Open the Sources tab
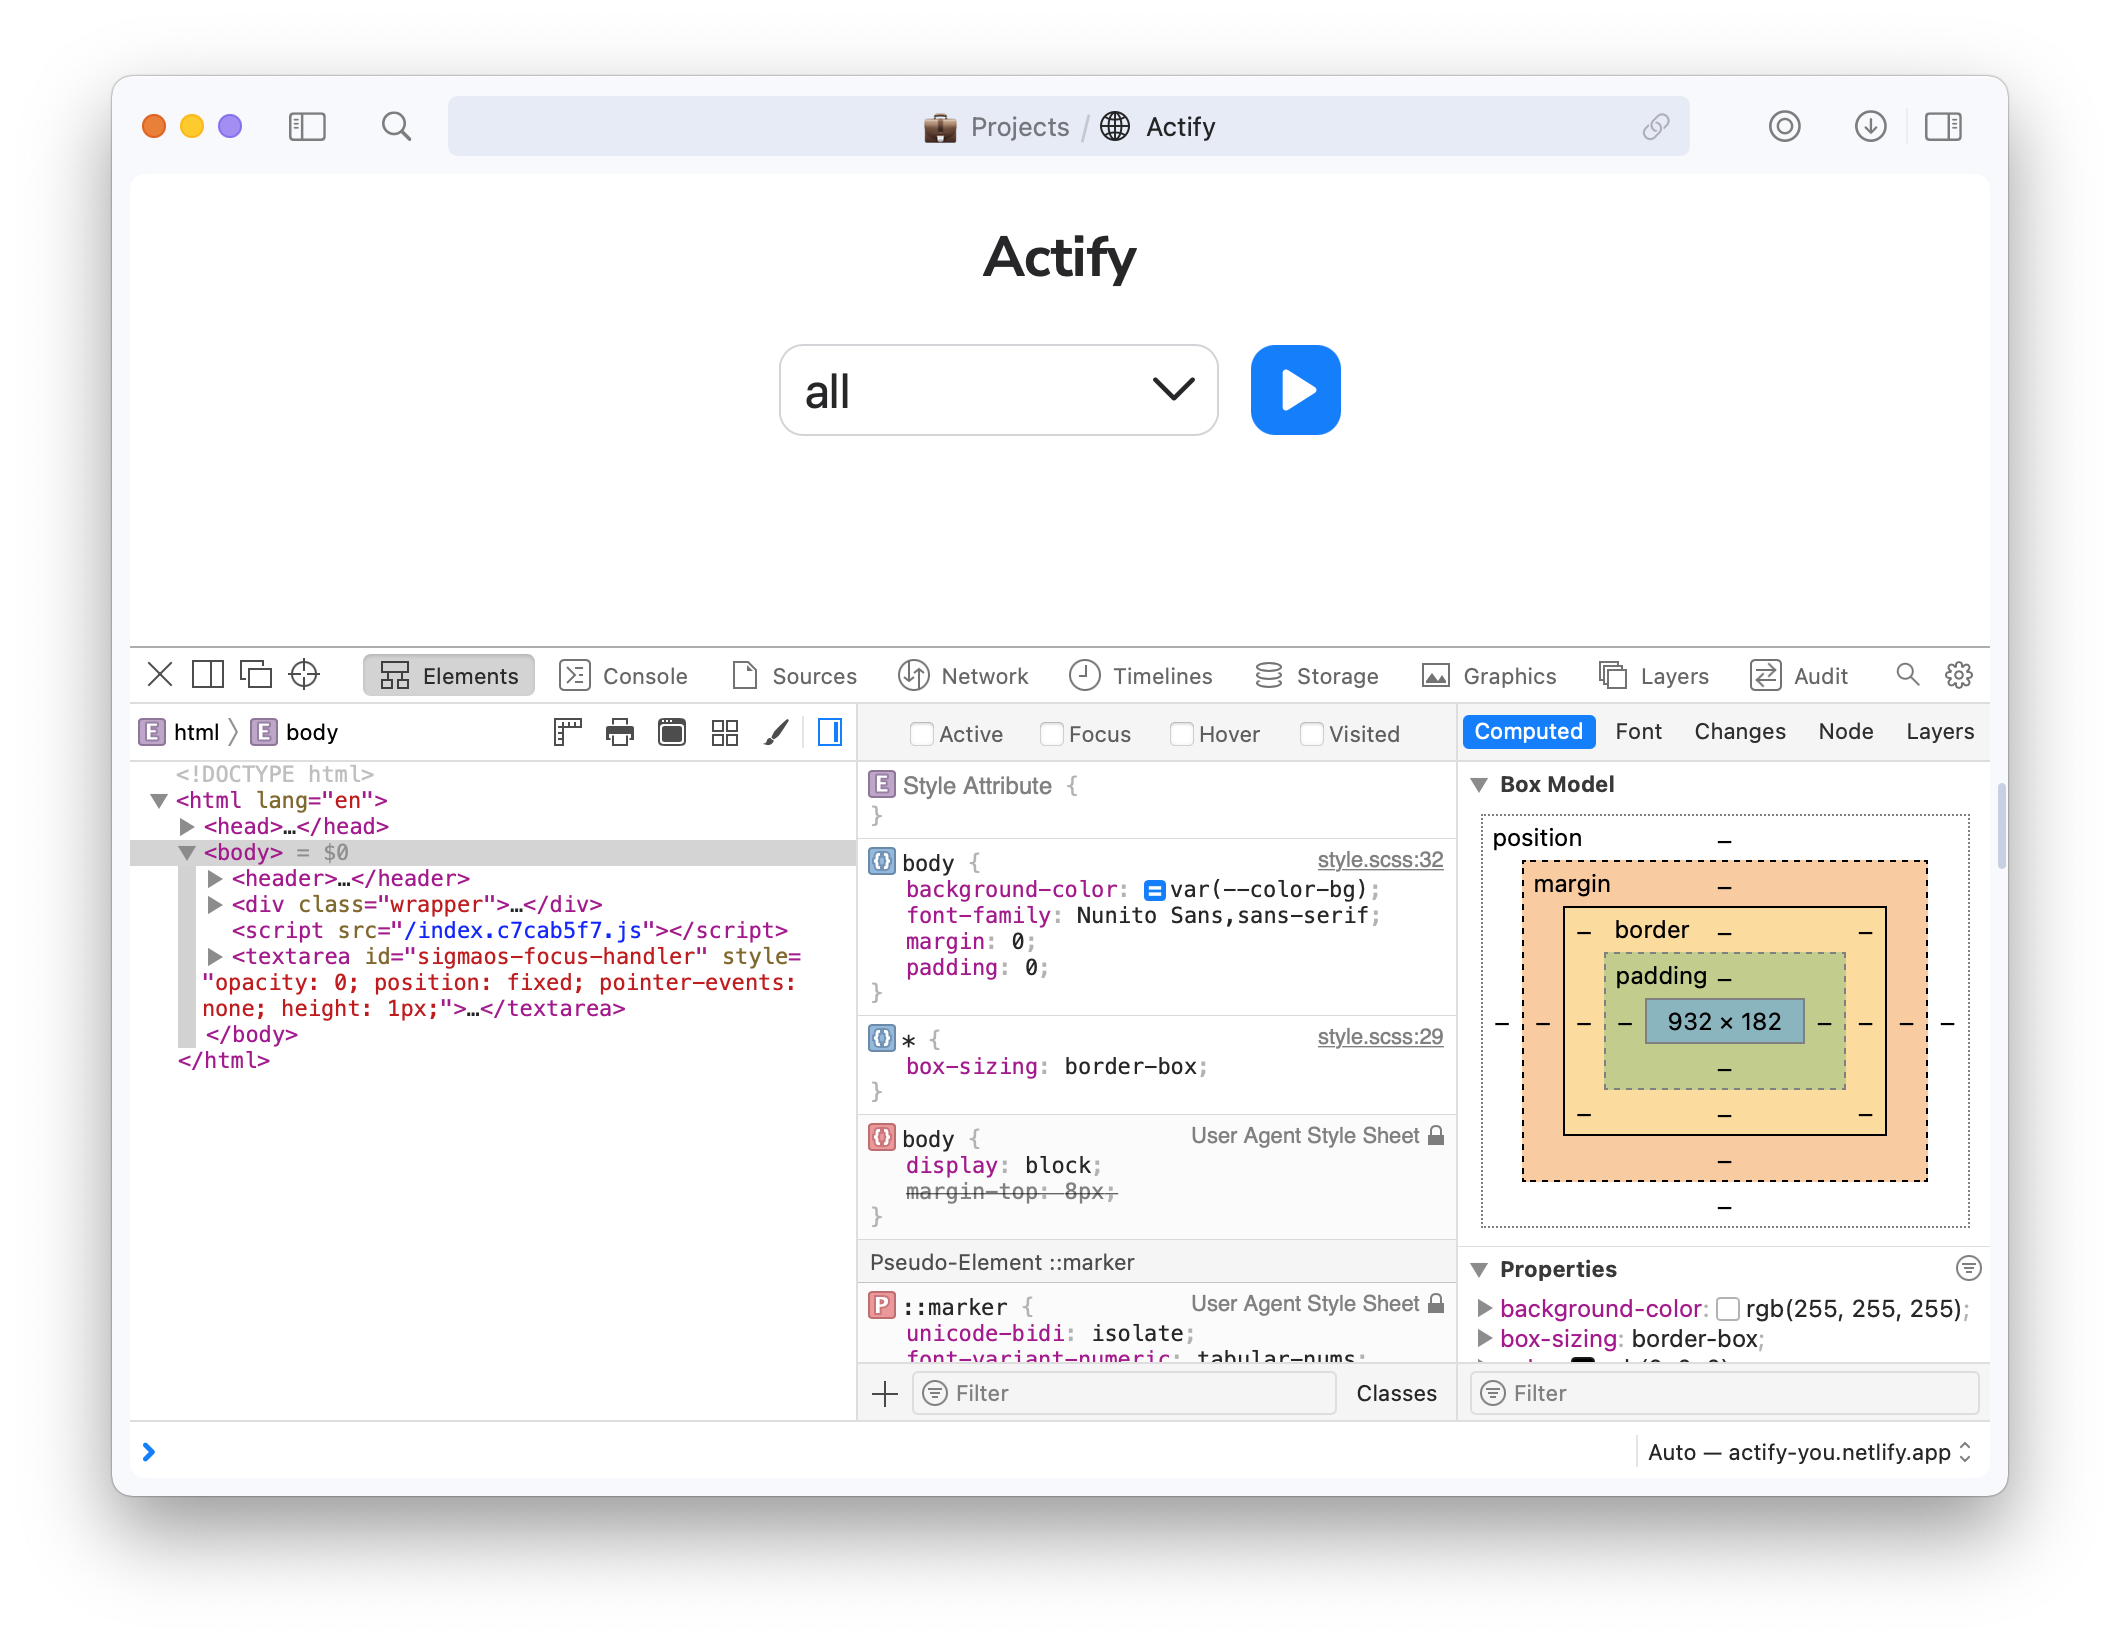The height and width of the screenshot is (1644, 2120). coord(795,676)
